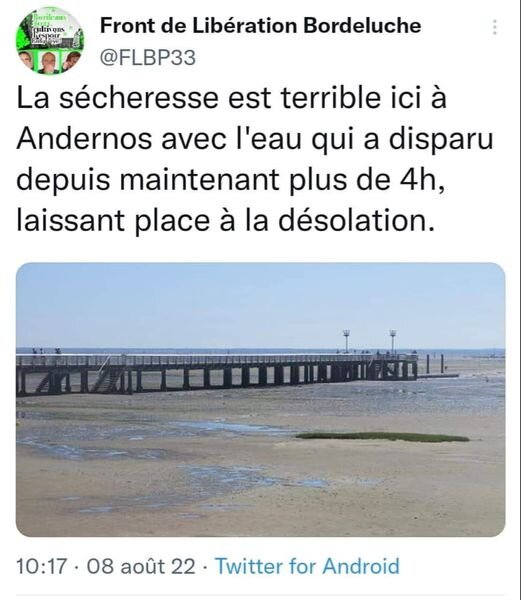Click the blue sky area of the photo
Screen dimensions: 521x600
click(260, 302)
